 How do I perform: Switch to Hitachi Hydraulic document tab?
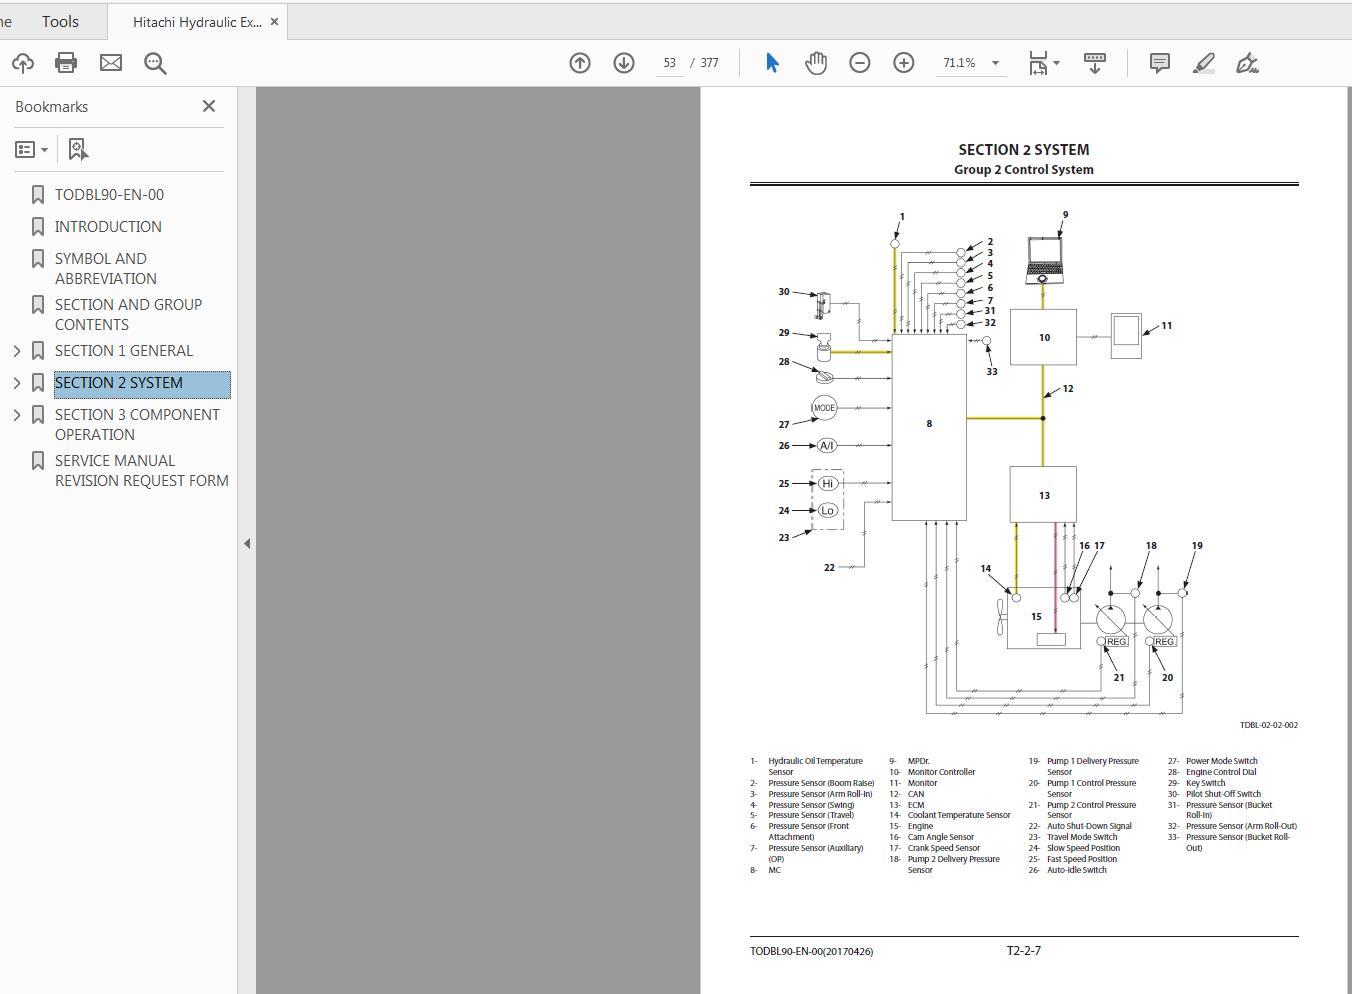(x=196, y=22)
